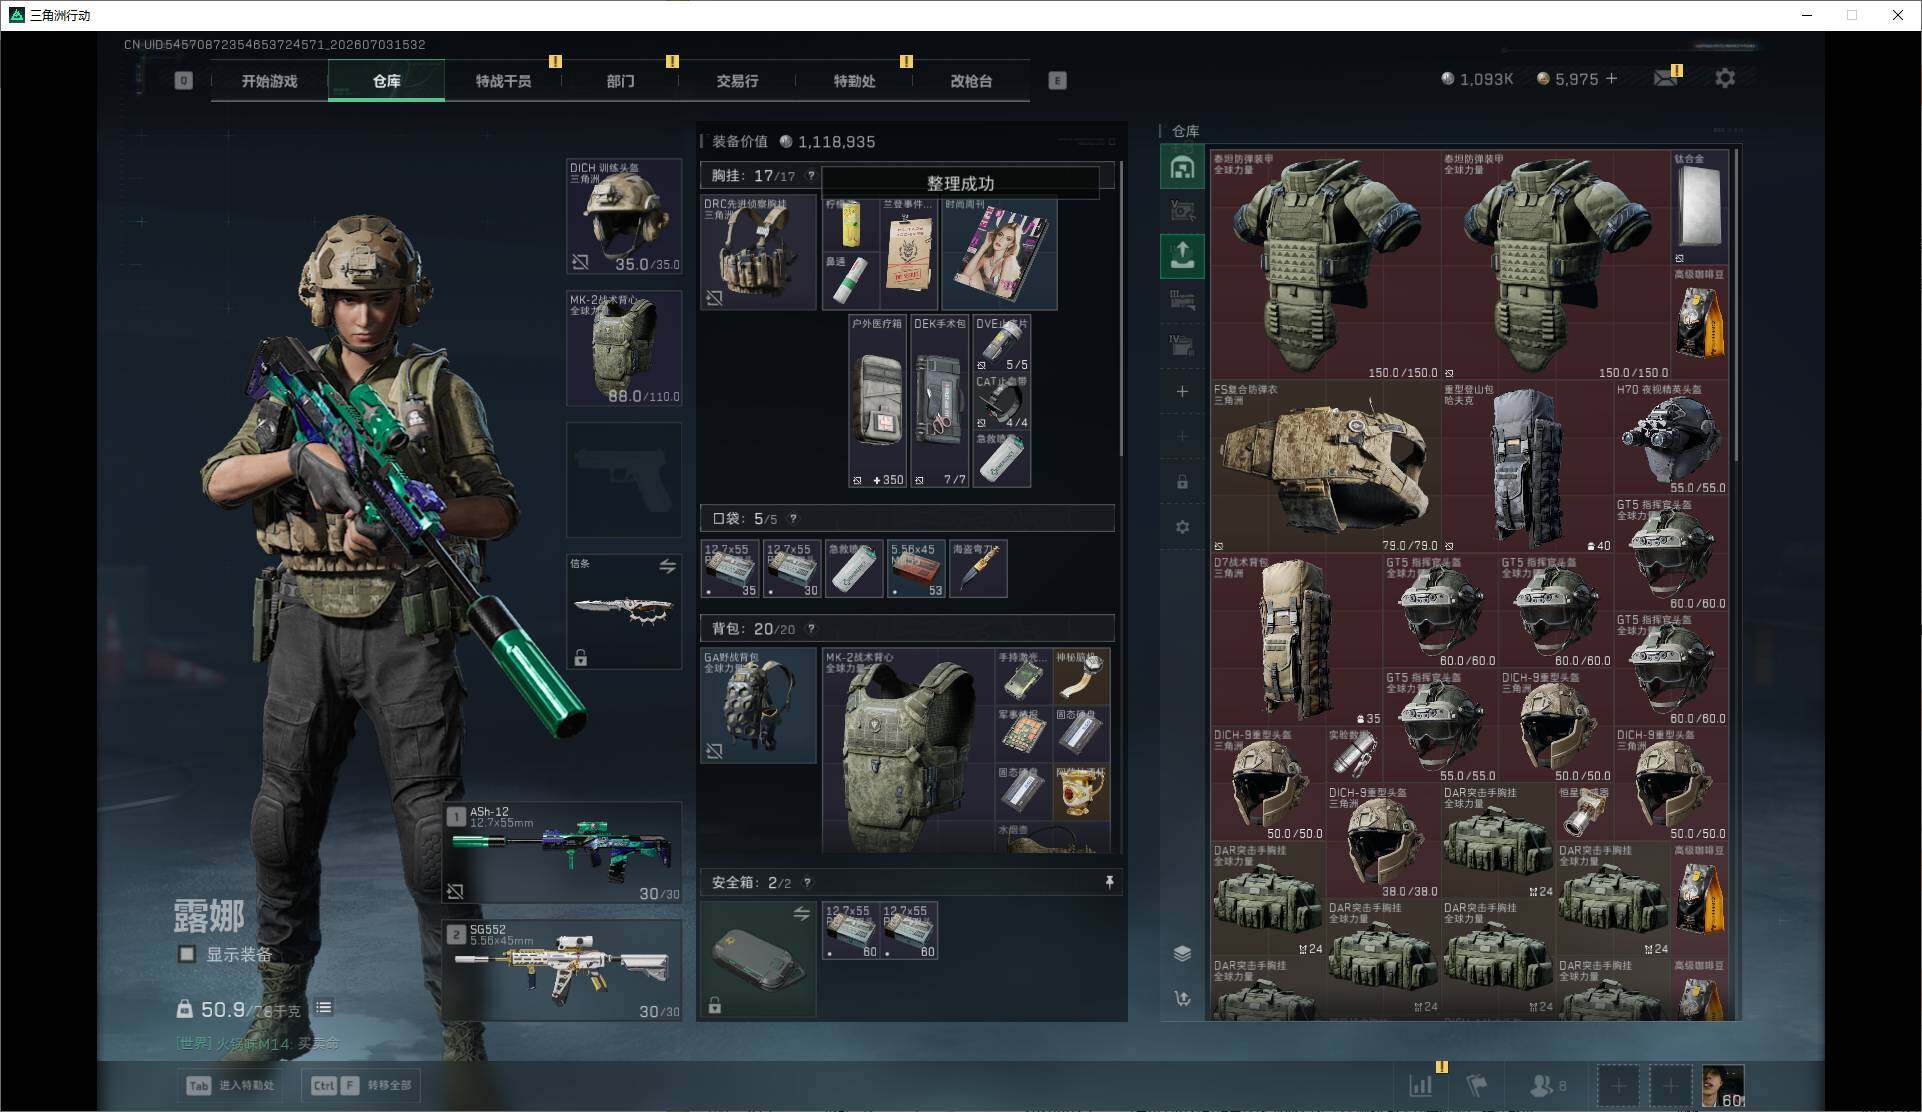
Task: Toggle the swap arrows on 信条 knife slot
Action: tap(667, 566)
